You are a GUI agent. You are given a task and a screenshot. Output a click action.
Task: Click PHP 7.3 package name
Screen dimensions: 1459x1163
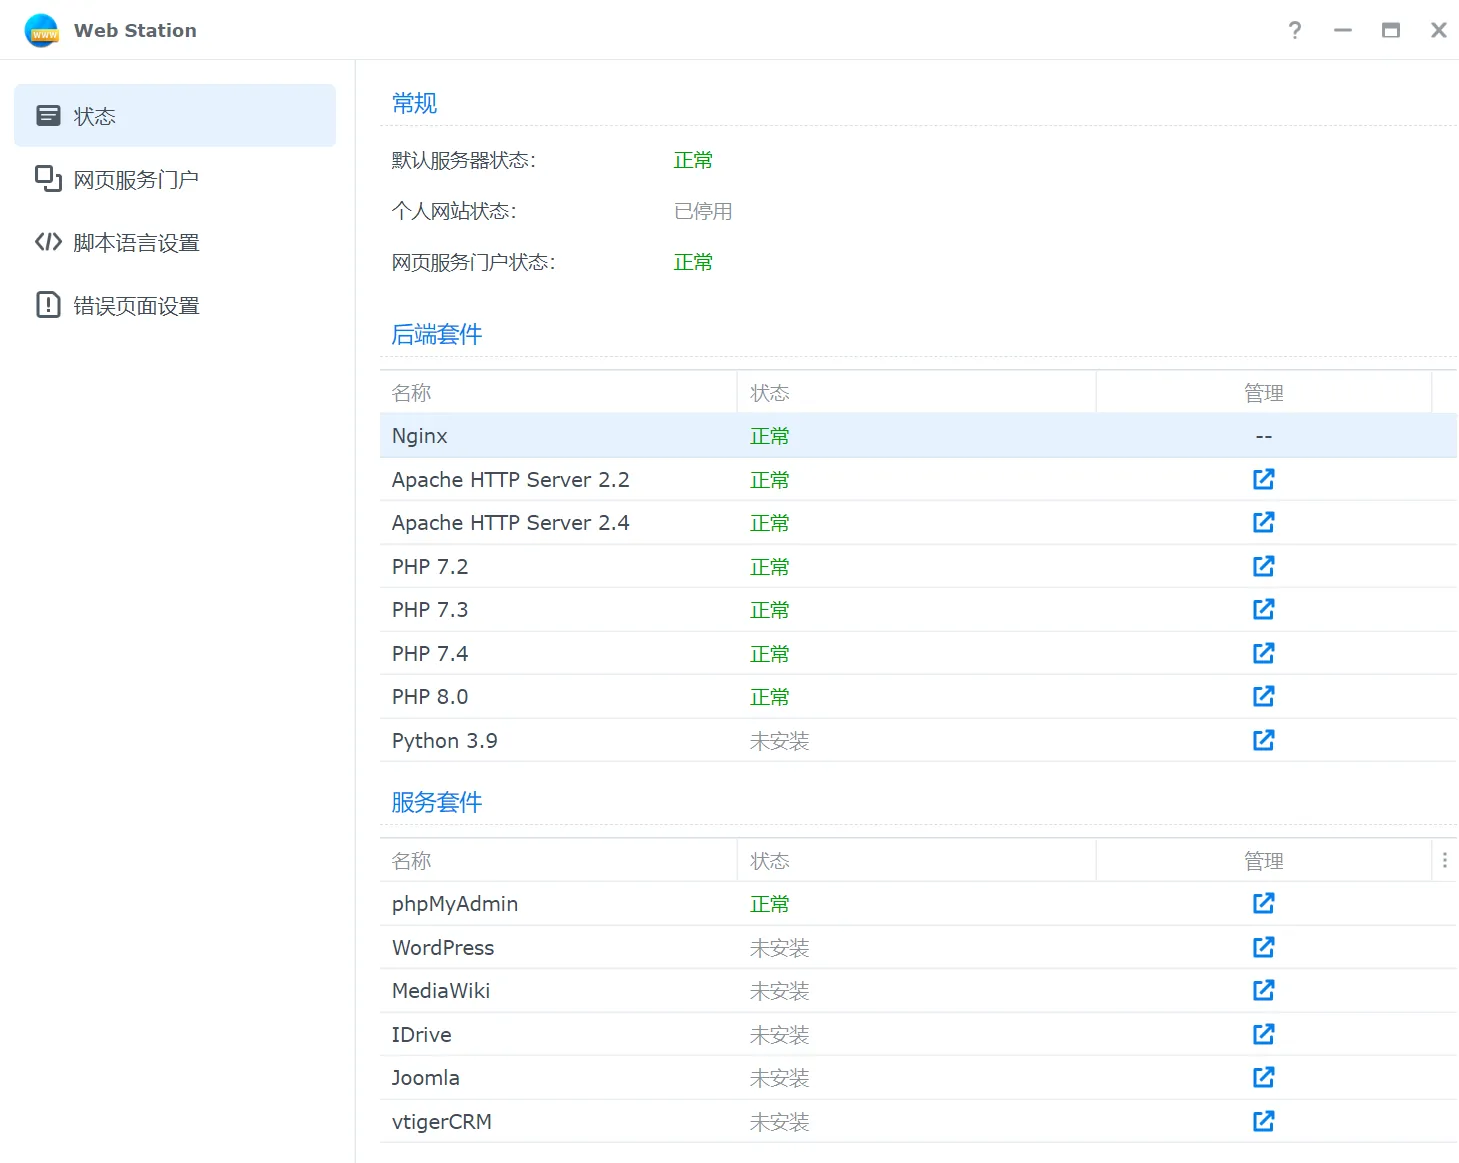(430, 609)
